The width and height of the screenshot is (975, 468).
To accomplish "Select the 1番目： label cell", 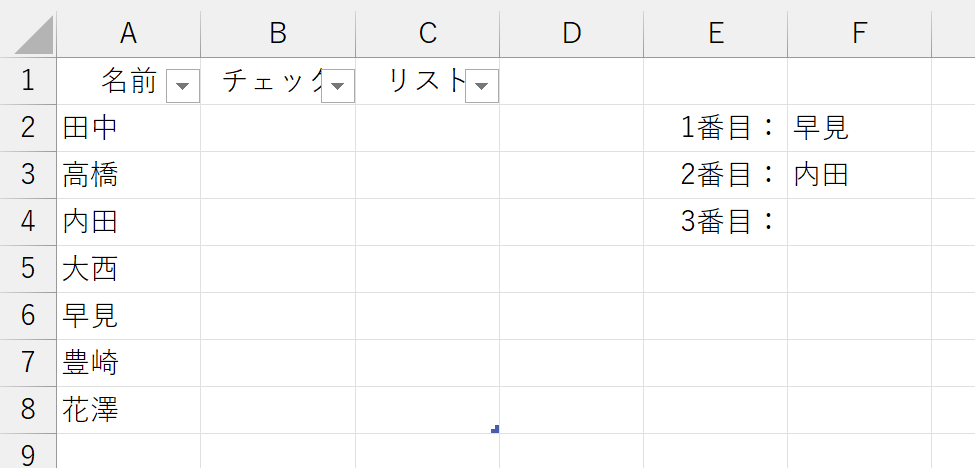I will coord(715,128).
